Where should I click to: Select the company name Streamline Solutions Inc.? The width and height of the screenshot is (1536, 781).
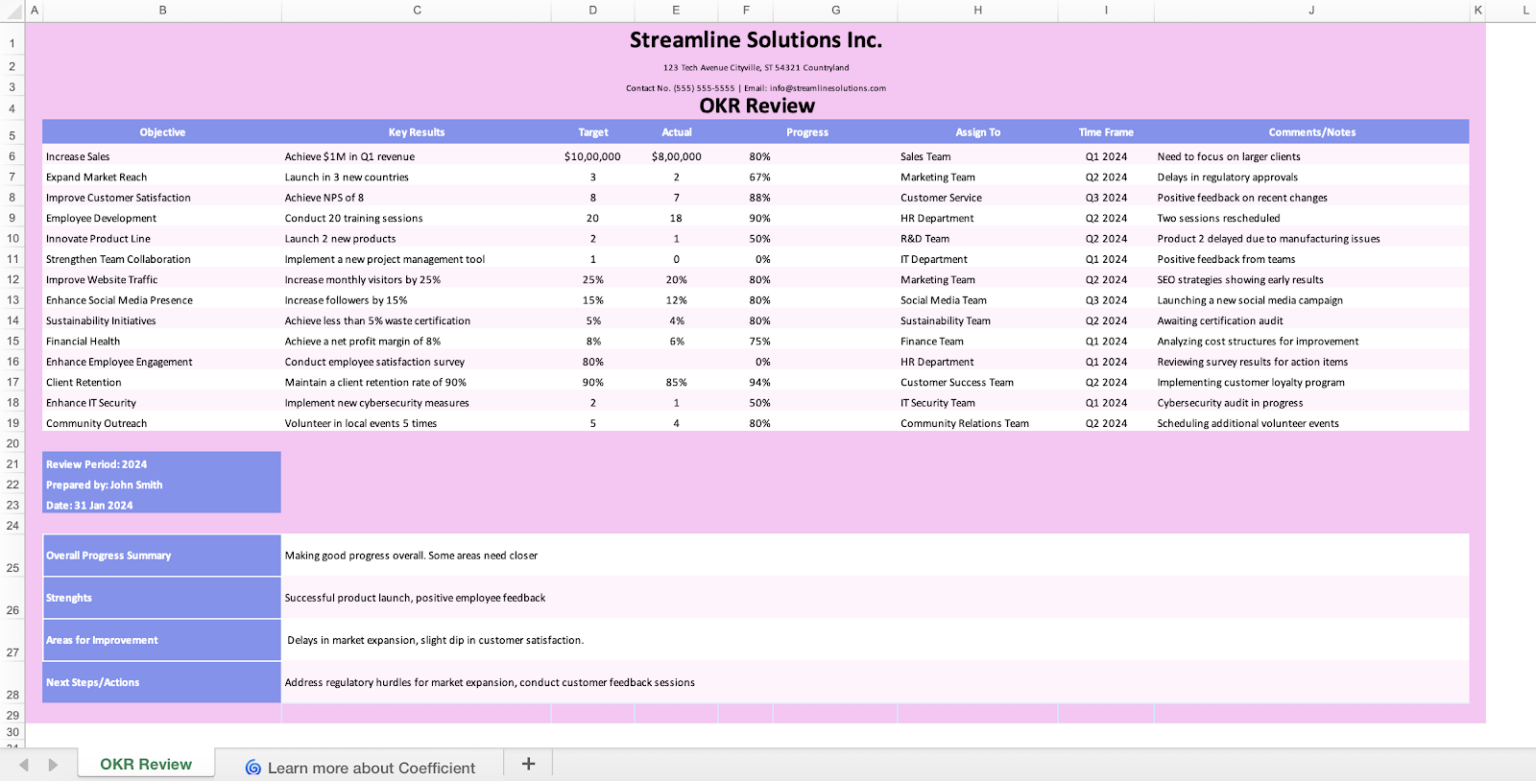[x=756, y=40]
